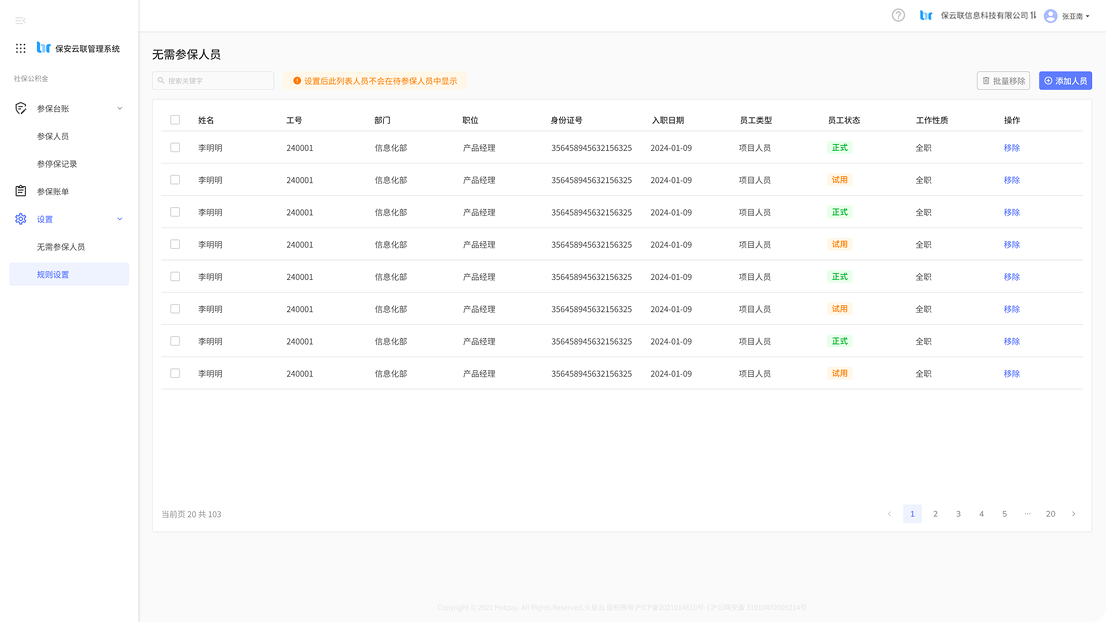Open the 张亚南 user dropdown

point(1076,16)
